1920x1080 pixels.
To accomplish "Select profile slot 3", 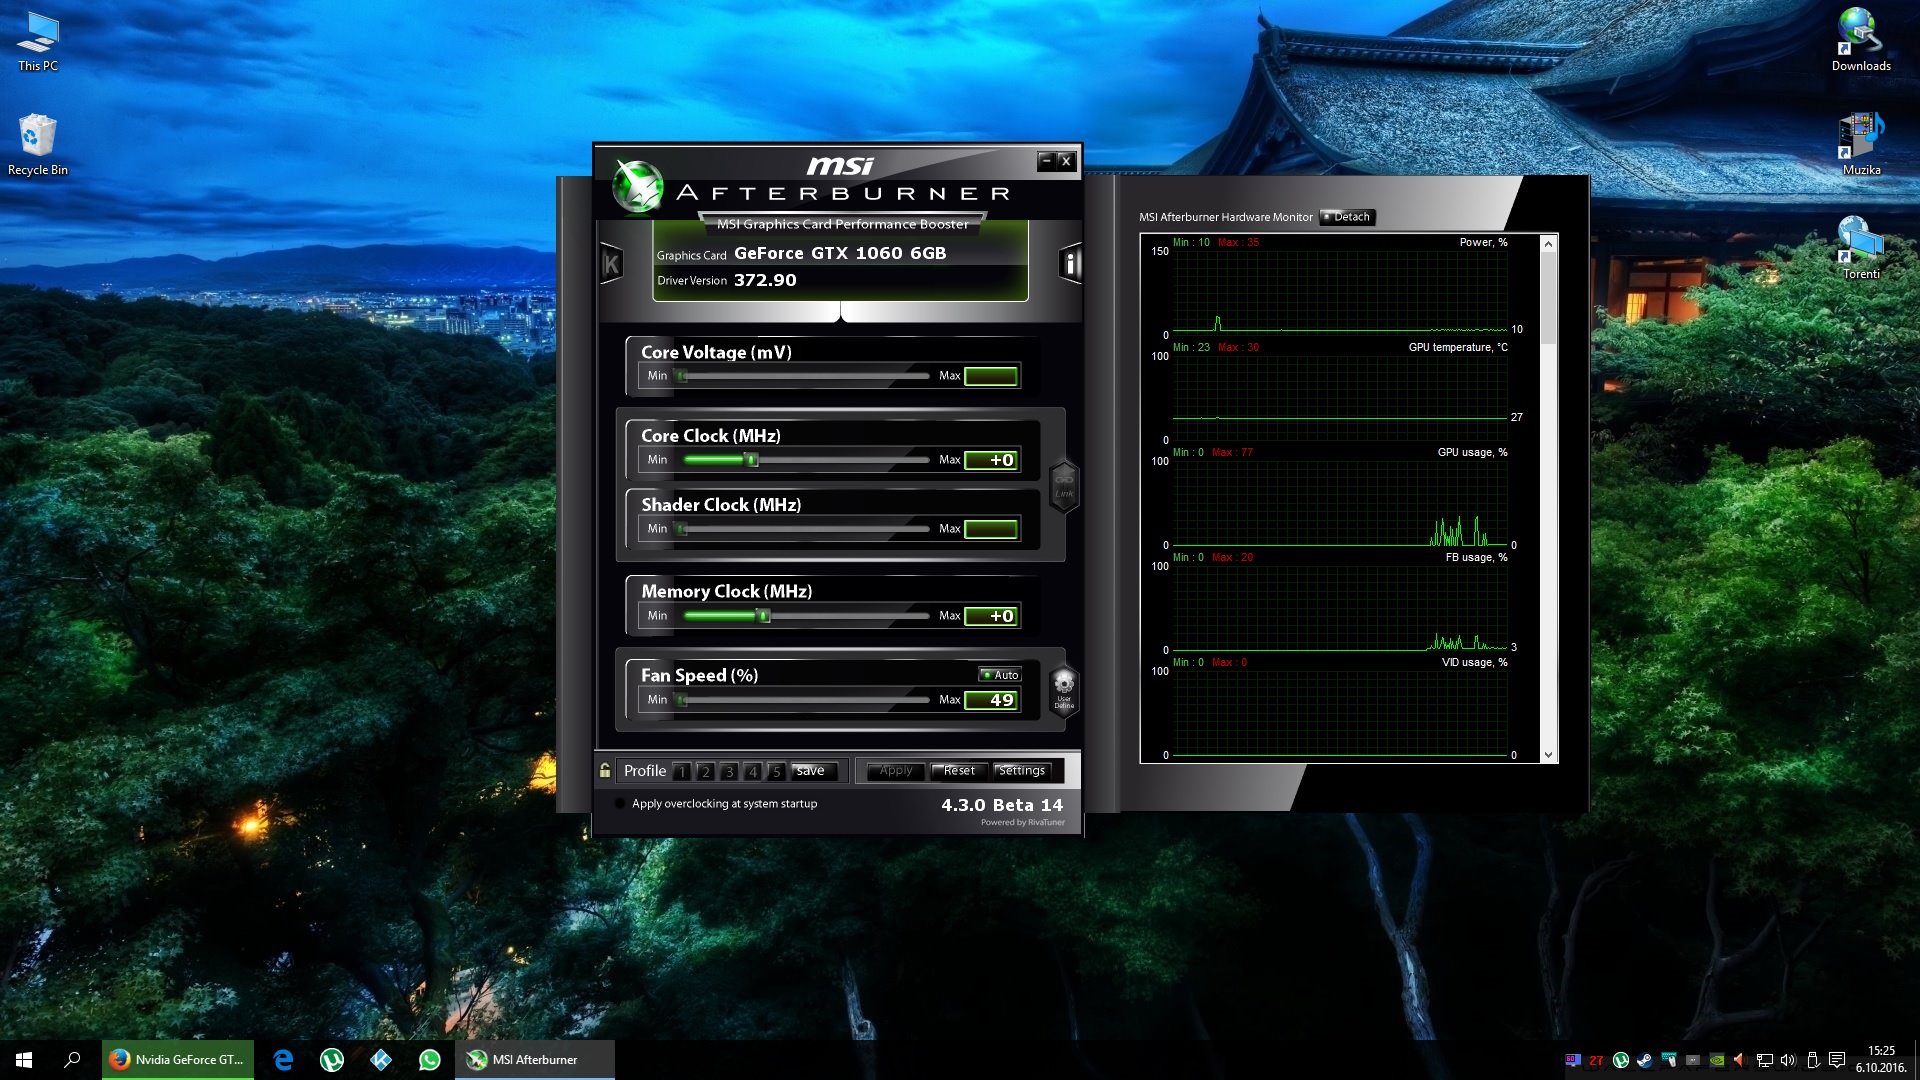I will 729,771.
